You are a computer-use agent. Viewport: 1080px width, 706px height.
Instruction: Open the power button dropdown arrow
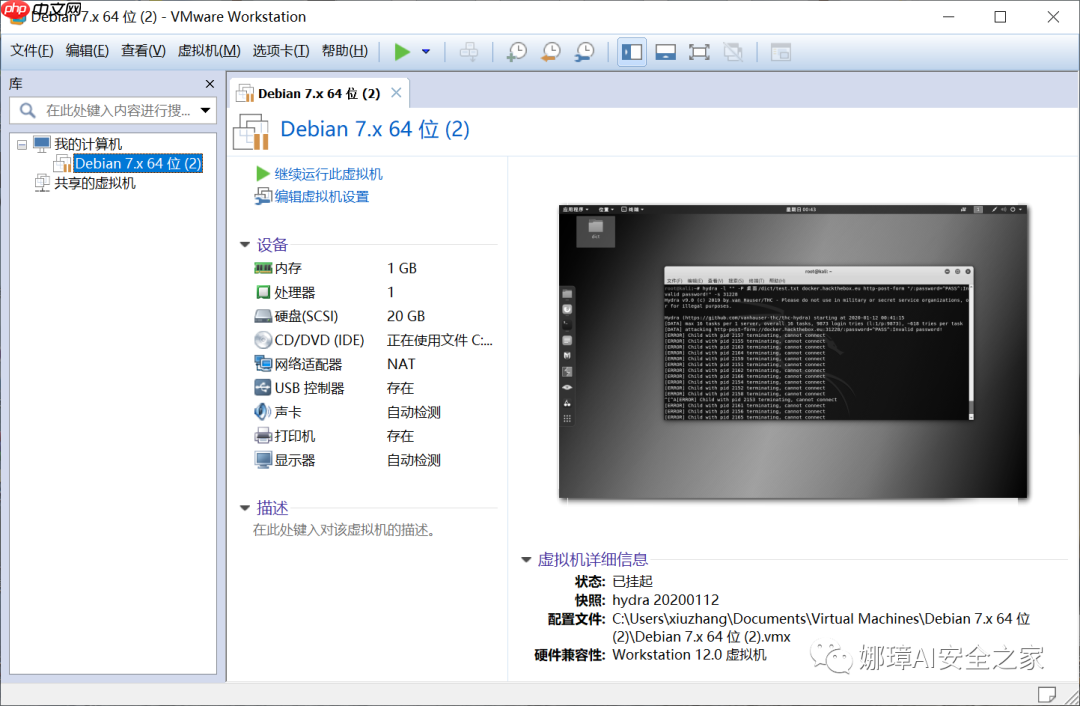tap(428, 51)
